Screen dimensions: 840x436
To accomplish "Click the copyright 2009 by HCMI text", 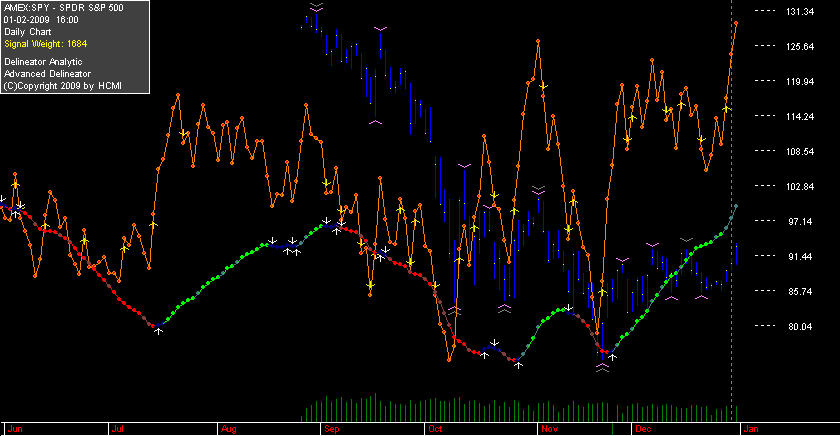I will point(63,86).
